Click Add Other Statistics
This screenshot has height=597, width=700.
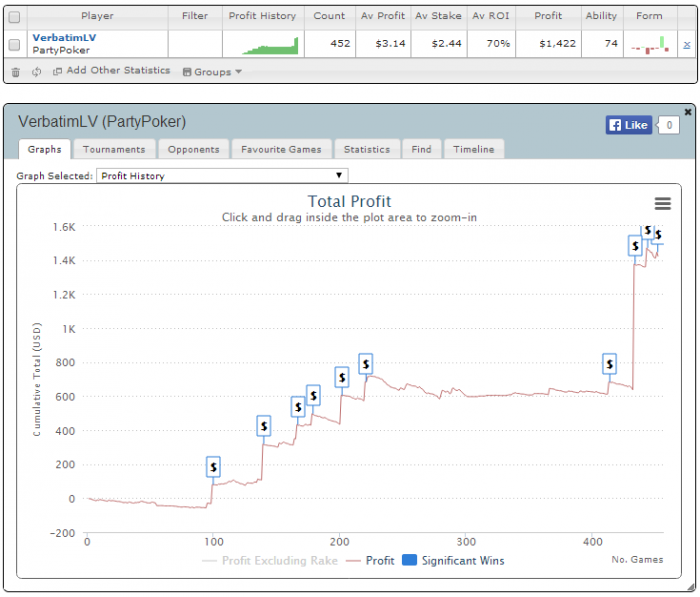[112, 71]
